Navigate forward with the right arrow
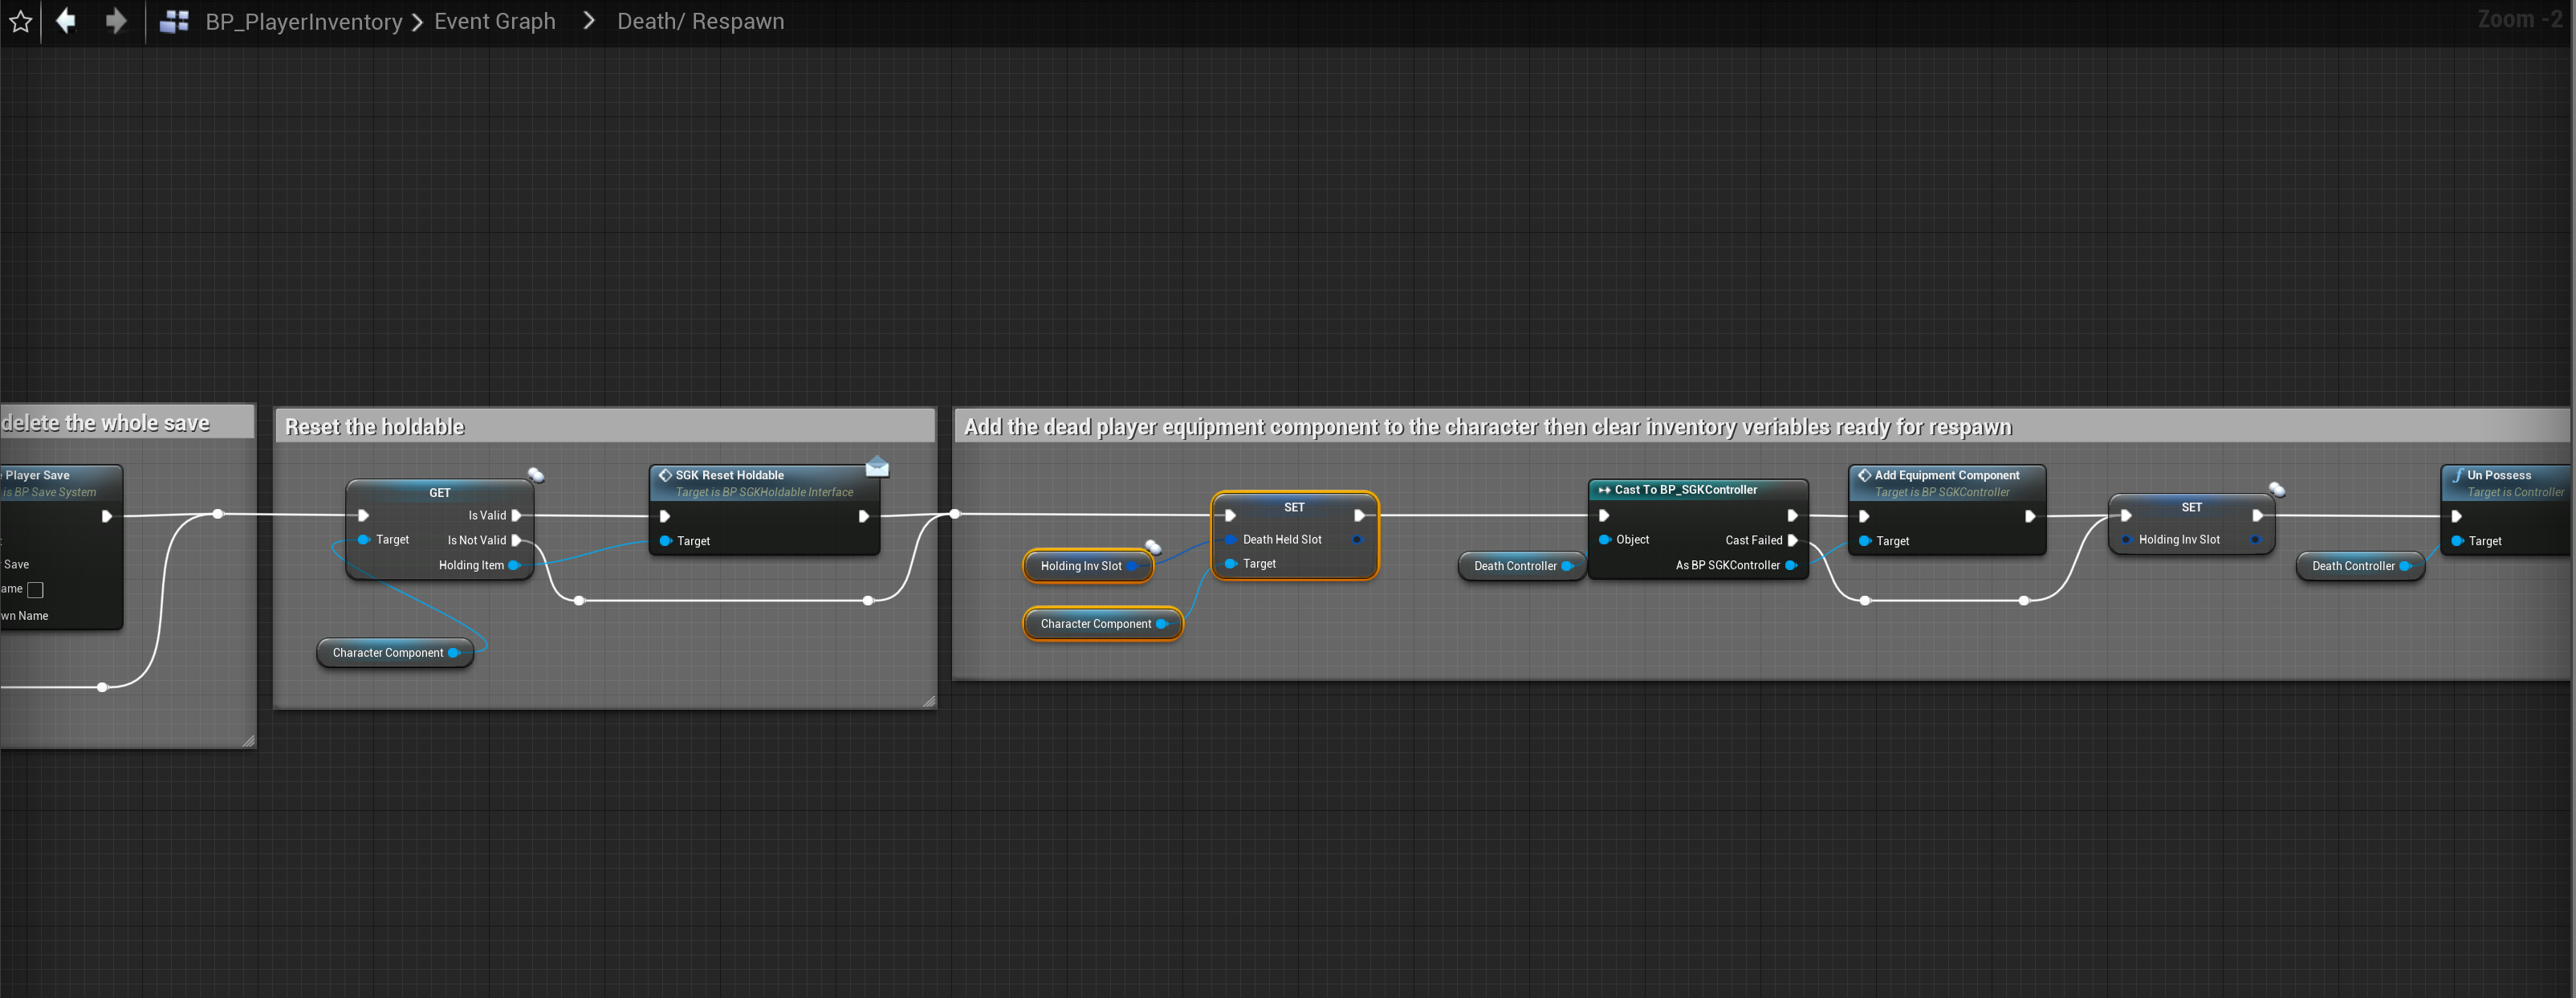The width and height of the screenshot is (2576, 998). pos(116,21)
